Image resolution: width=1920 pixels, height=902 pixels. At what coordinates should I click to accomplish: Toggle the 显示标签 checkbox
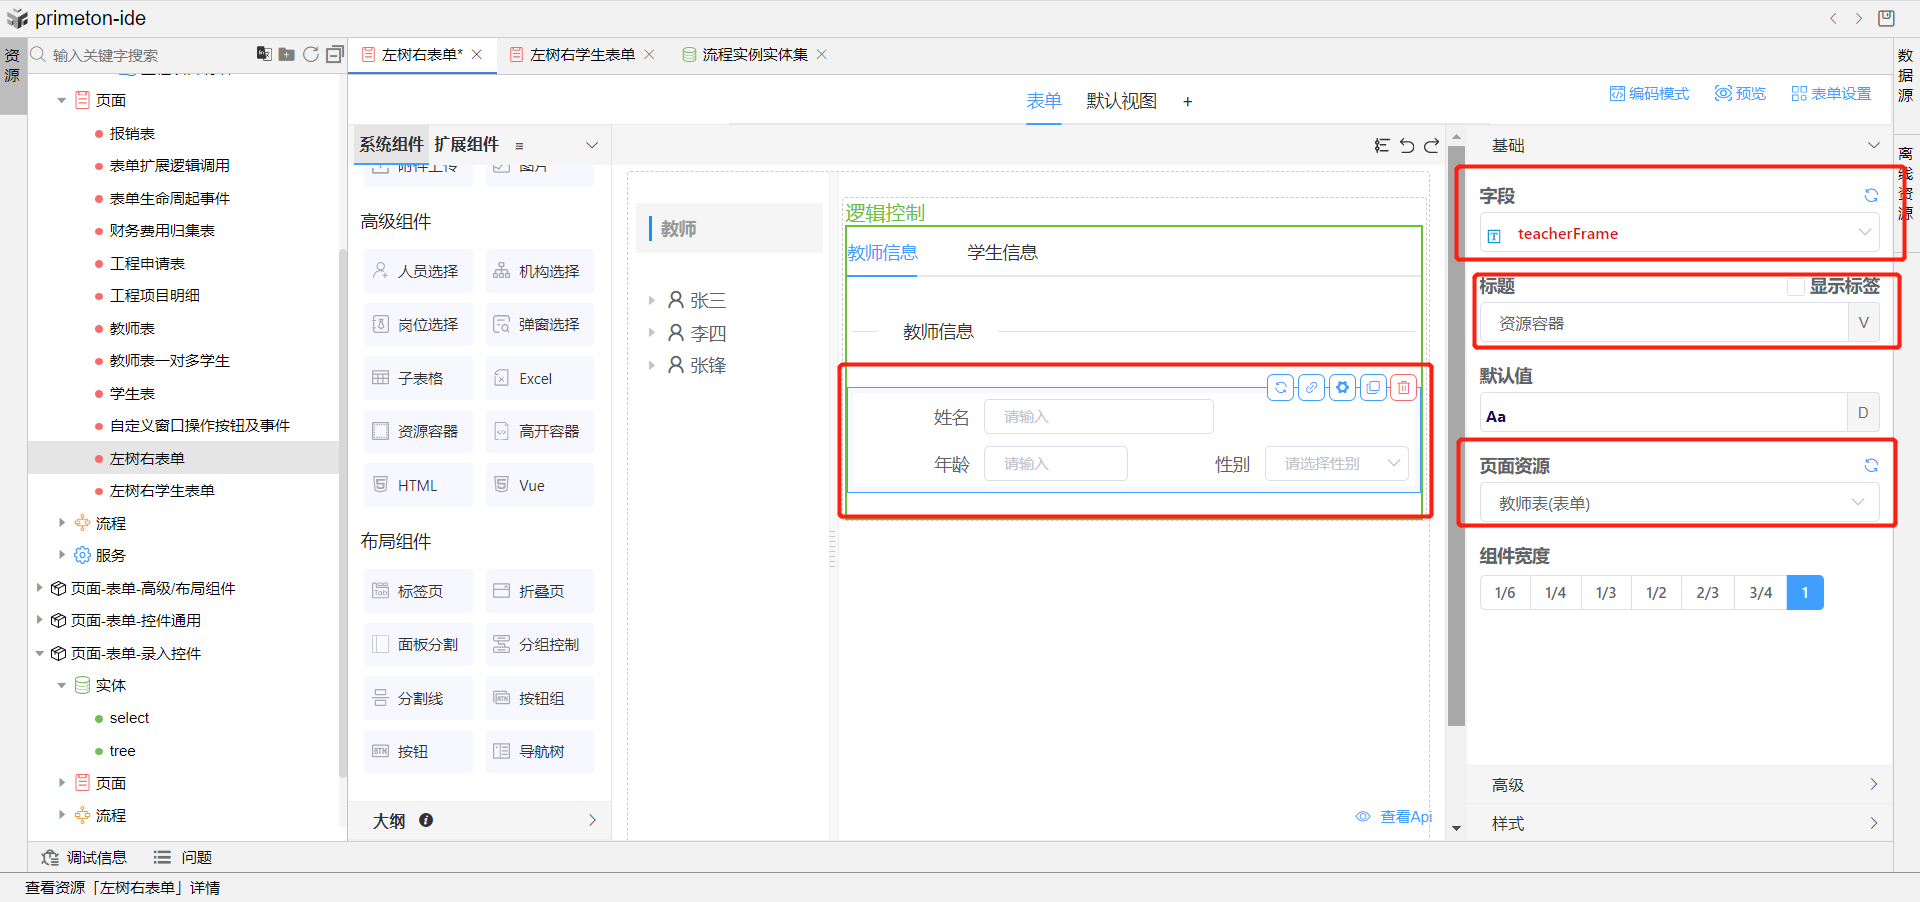(x=1796, y=287)
